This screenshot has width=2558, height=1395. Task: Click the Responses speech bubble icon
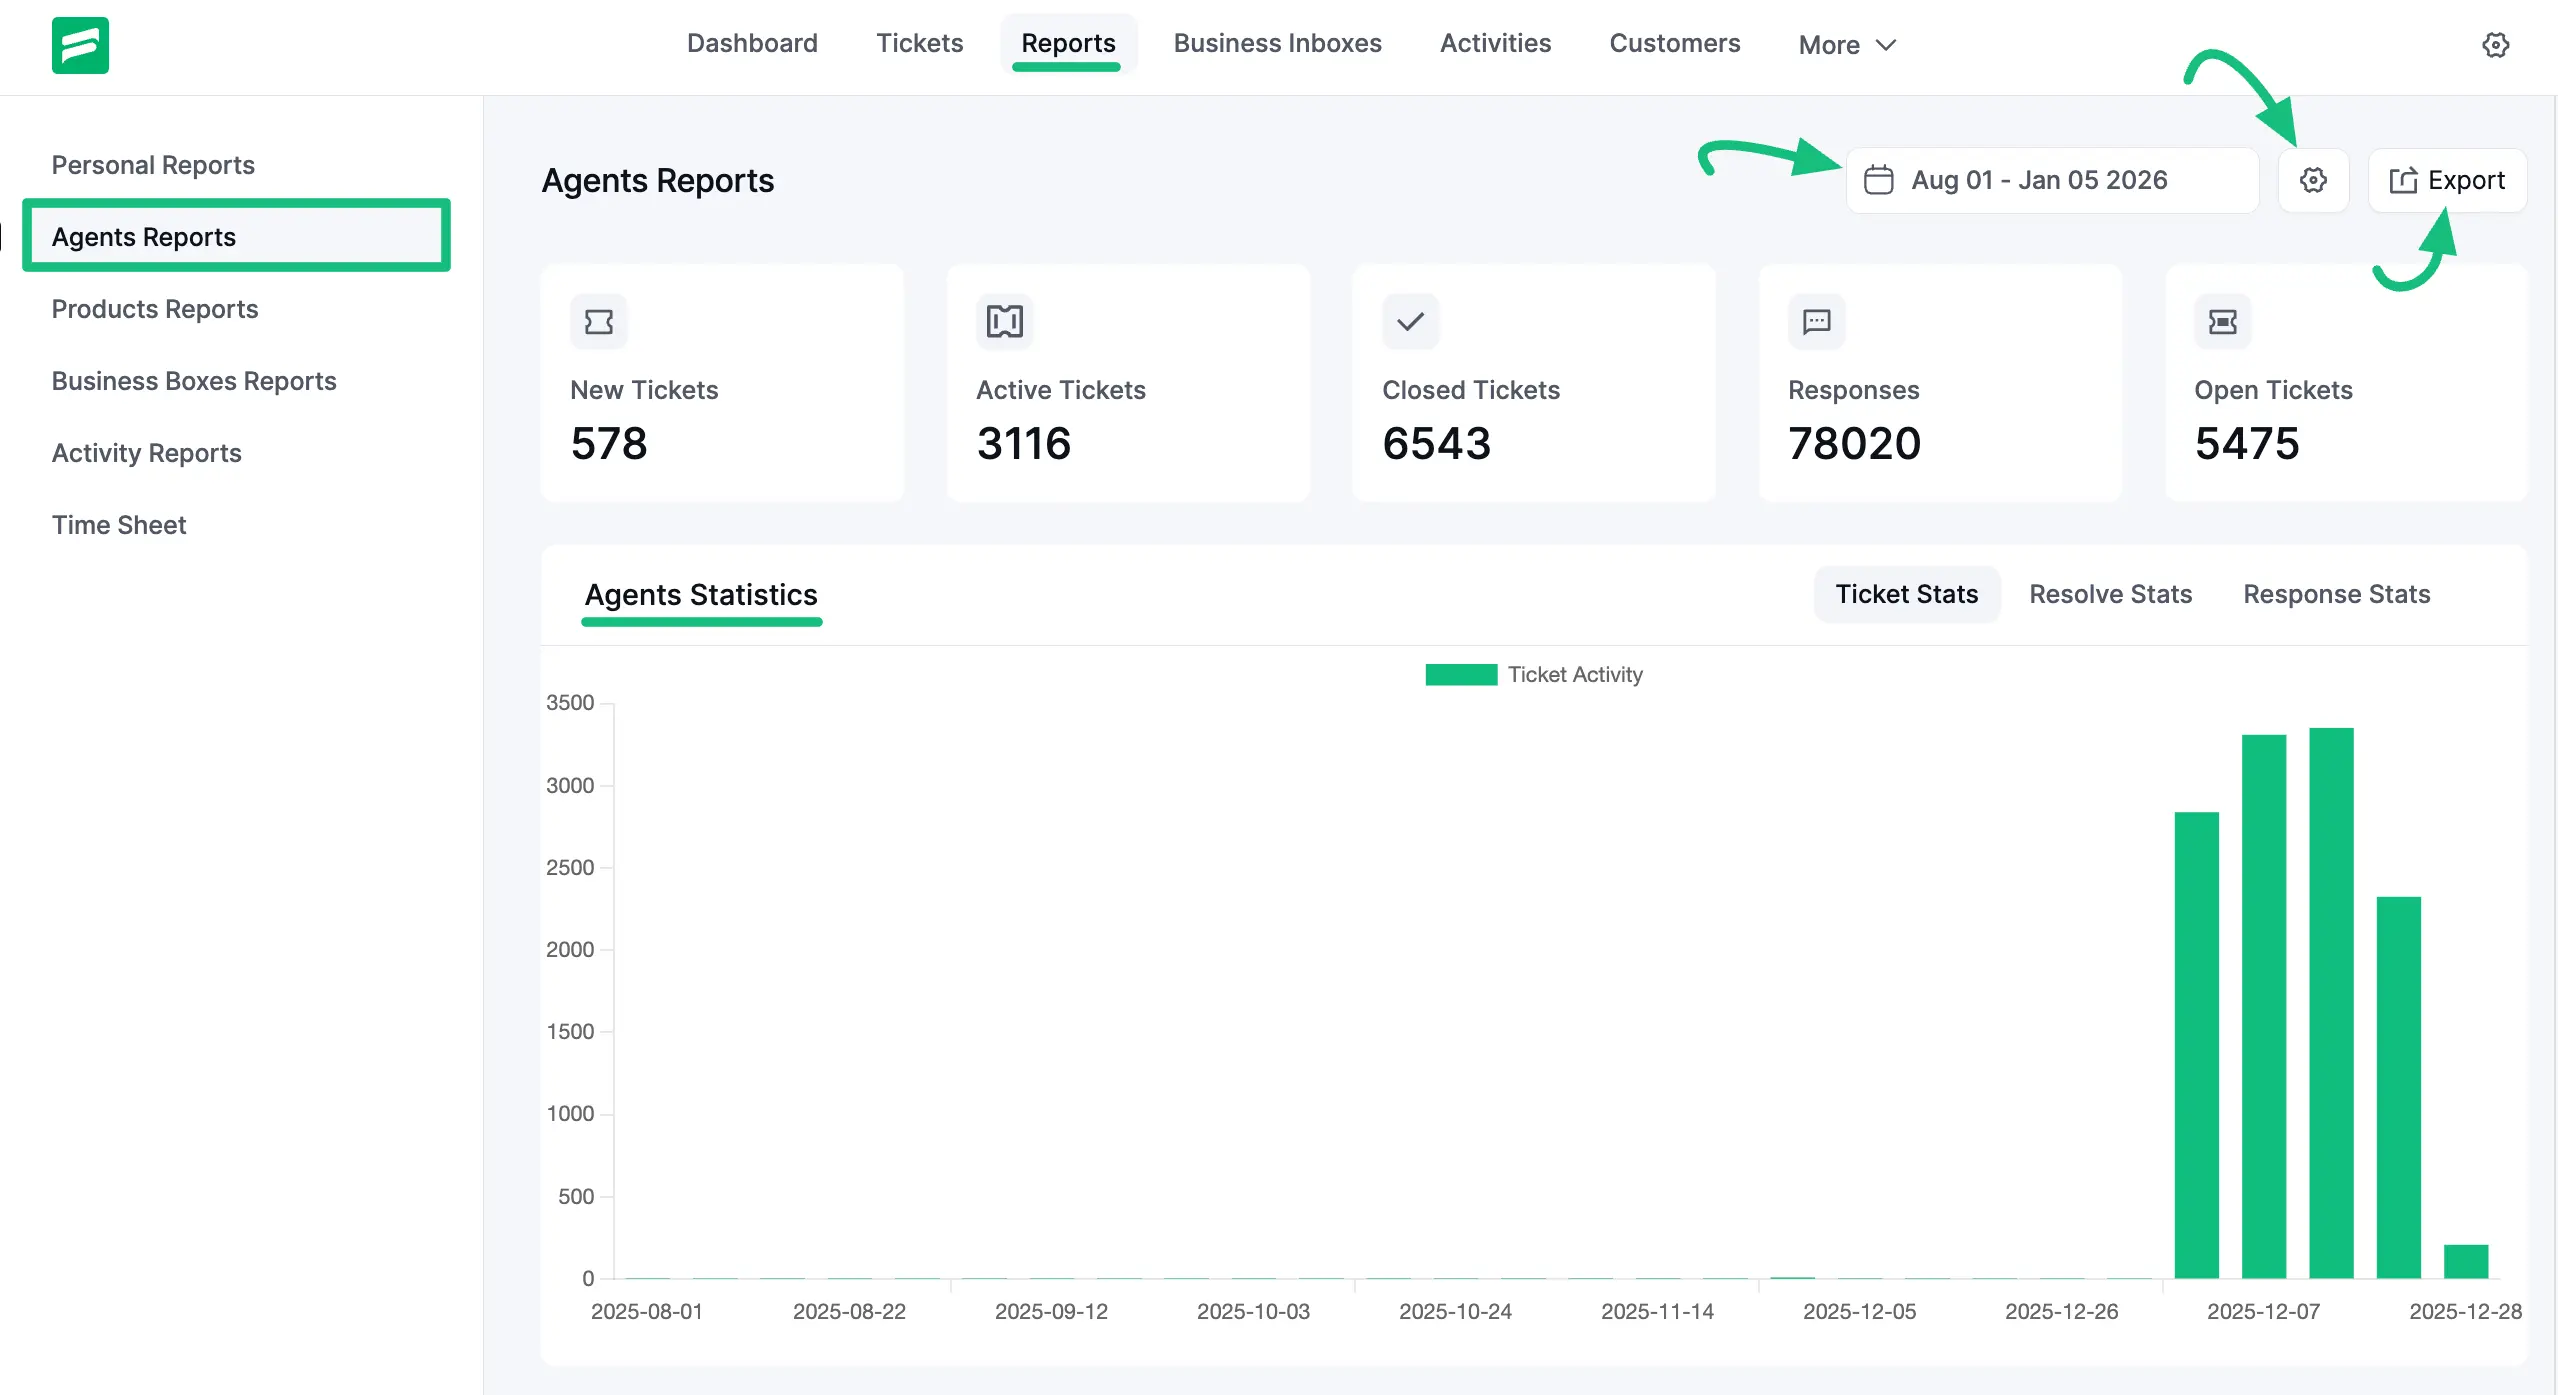click(1815, 321)
